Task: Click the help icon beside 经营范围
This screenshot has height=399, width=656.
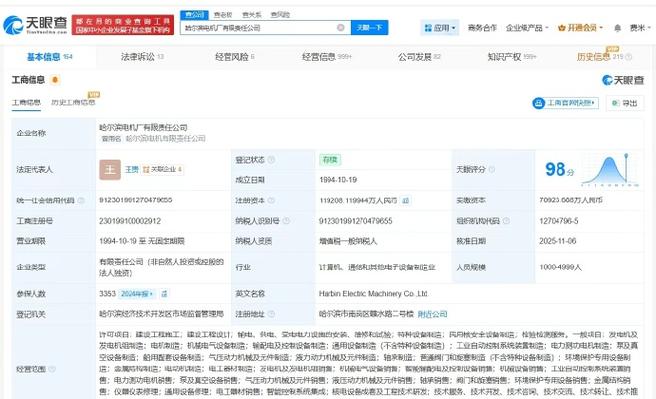Action: click(x=52, y=369)
